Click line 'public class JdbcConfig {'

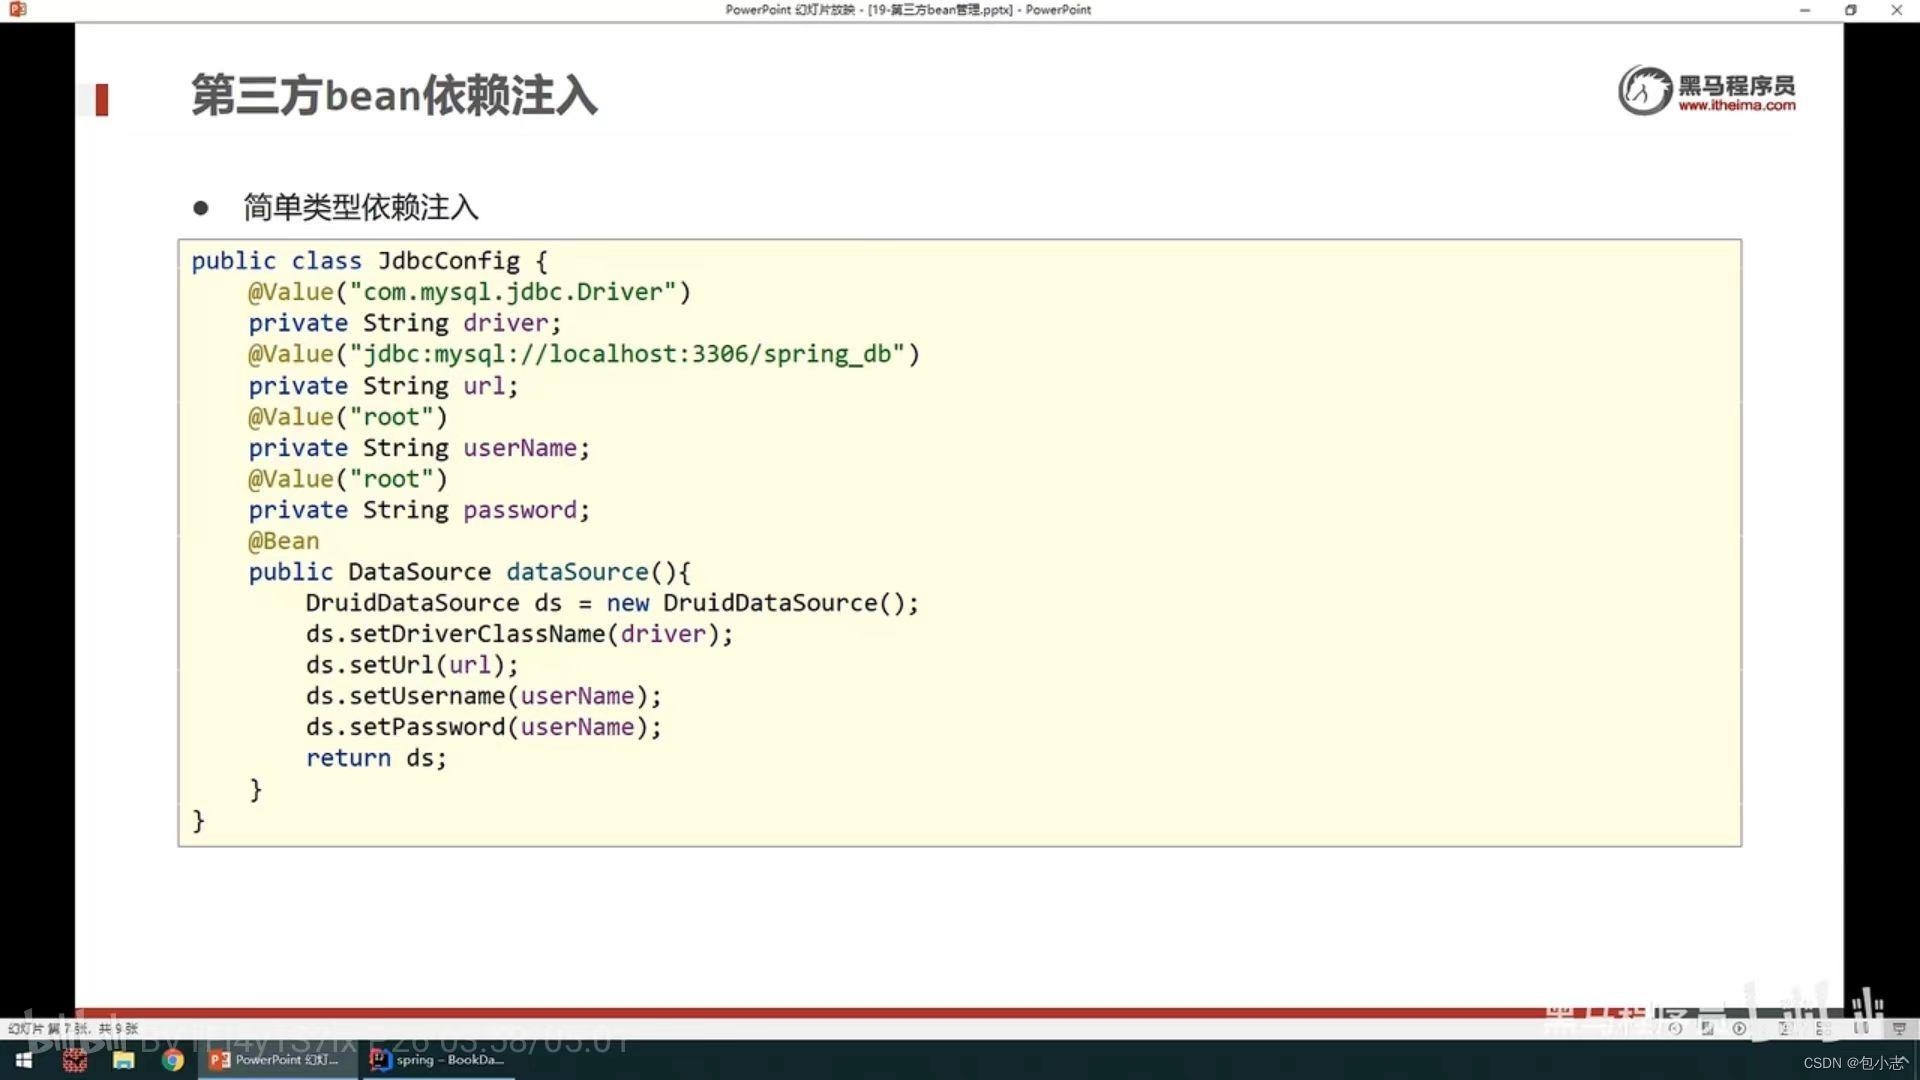pyautogui.click(x=370, y=261)
